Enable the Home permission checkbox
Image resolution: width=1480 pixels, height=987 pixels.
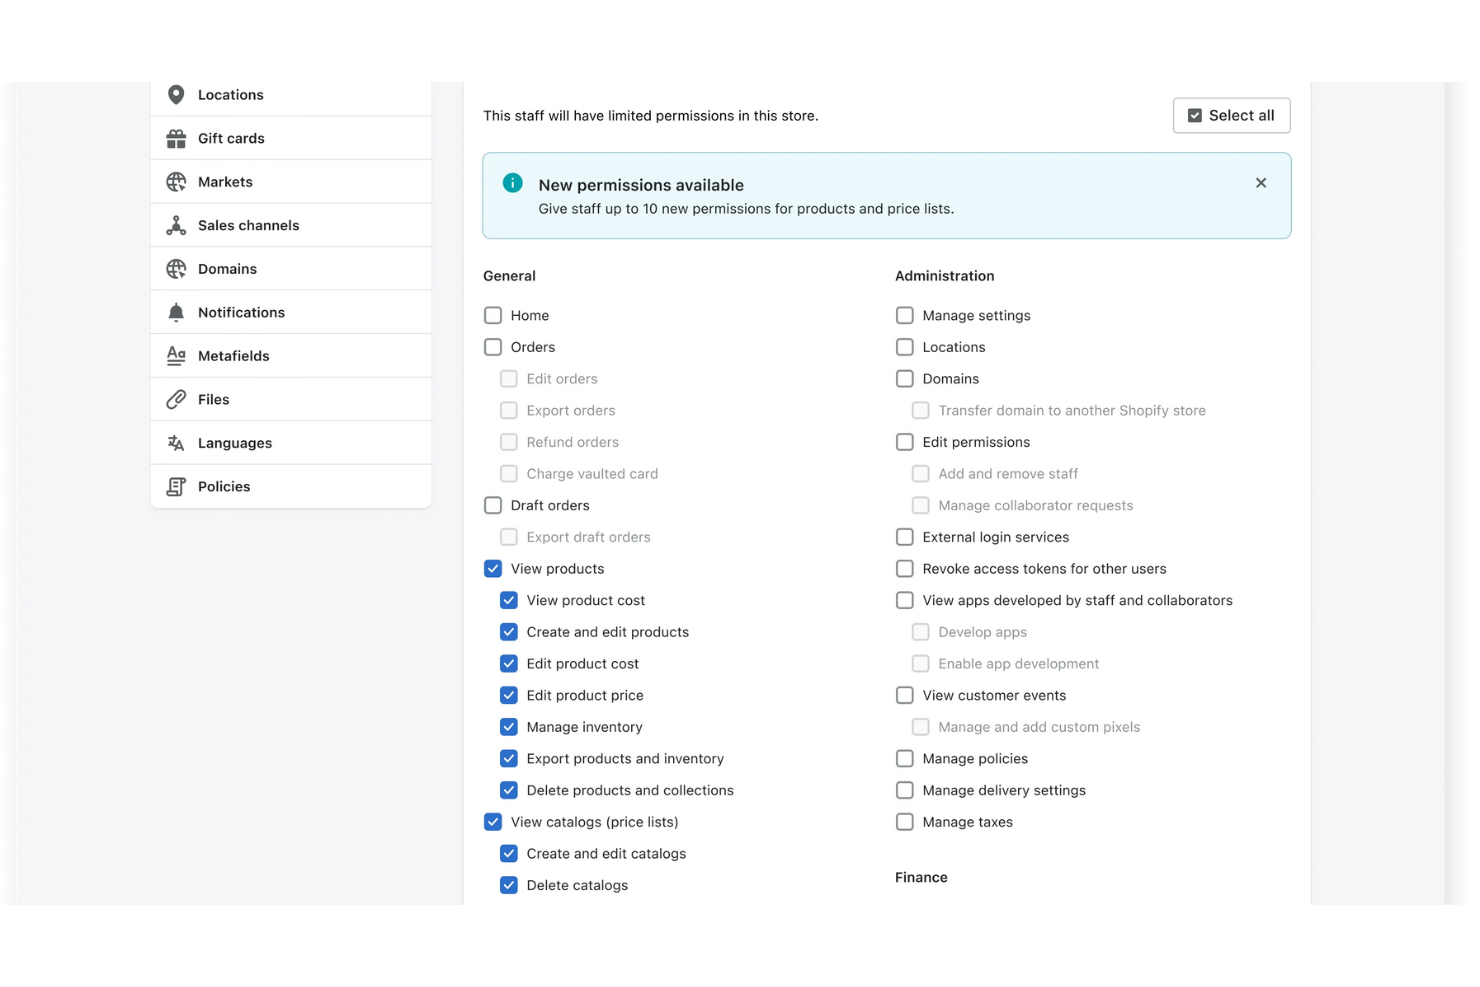pos(493,316)
